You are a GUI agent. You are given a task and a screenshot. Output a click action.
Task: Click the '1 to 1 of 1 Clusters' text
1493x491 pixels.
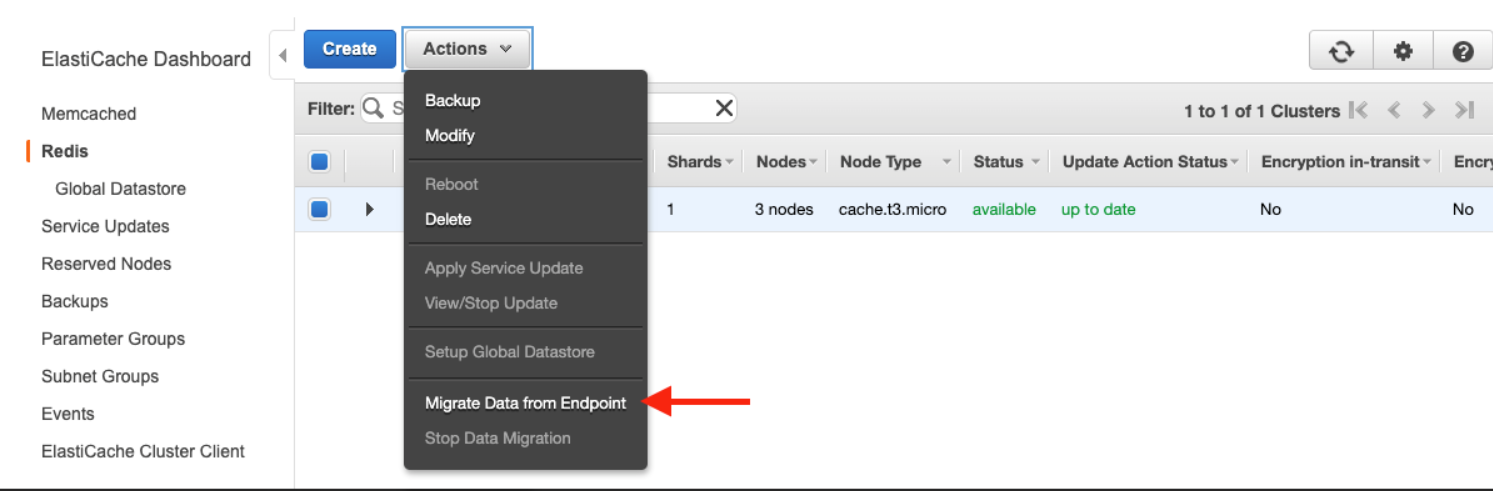pyautogui.click(x=1262, y=111)
